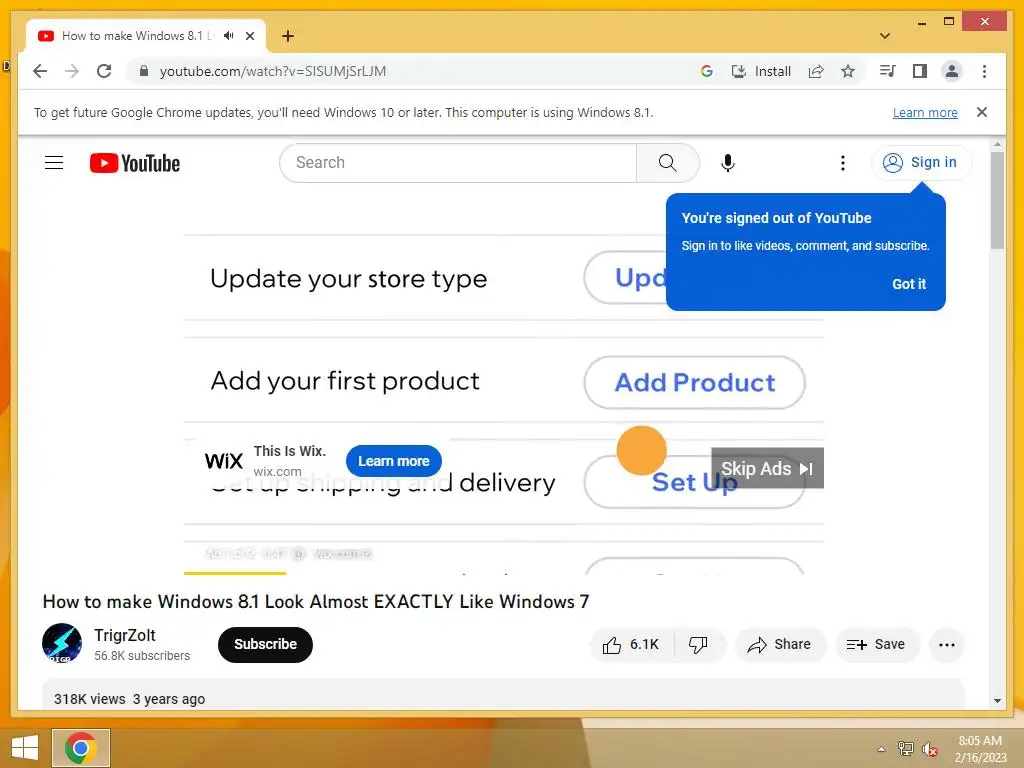Image resolution: width=1024 pixels, height=768 pixels.
Task: Open YouTube settings three-dot menu
Action: (x=842, y=163)
